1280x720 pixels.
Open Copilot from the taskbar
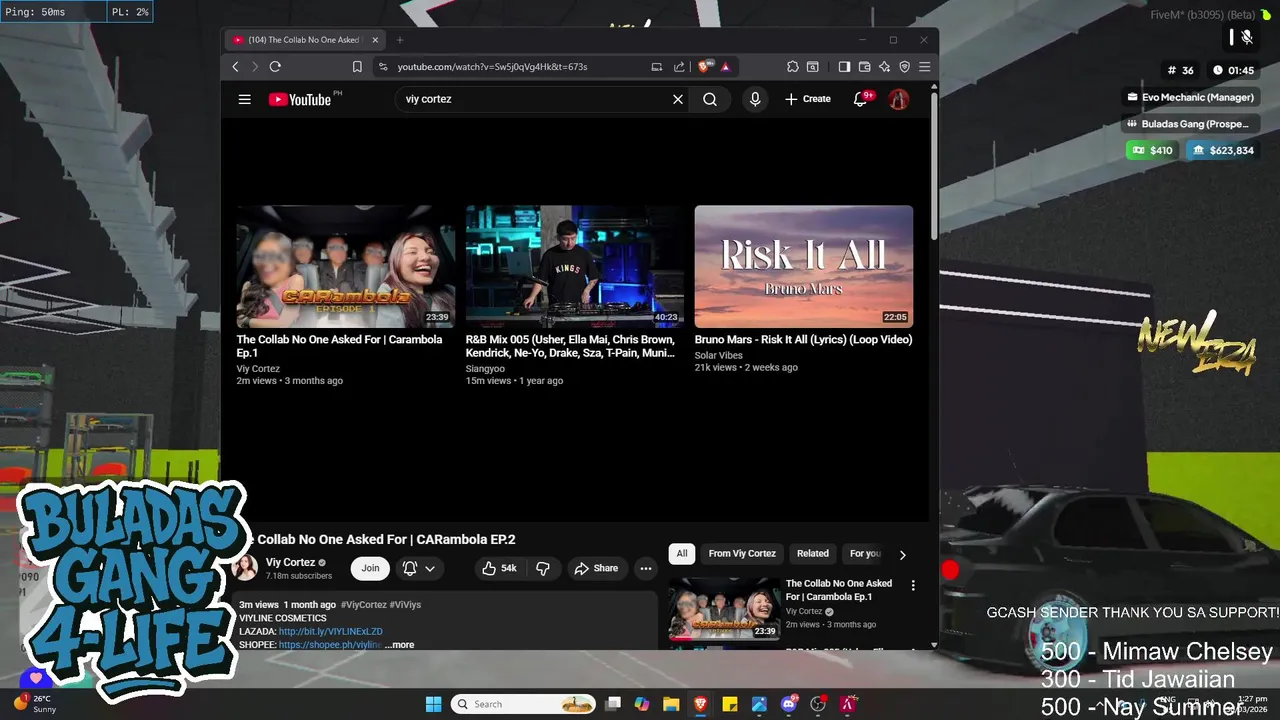click(x=642, y=704)
